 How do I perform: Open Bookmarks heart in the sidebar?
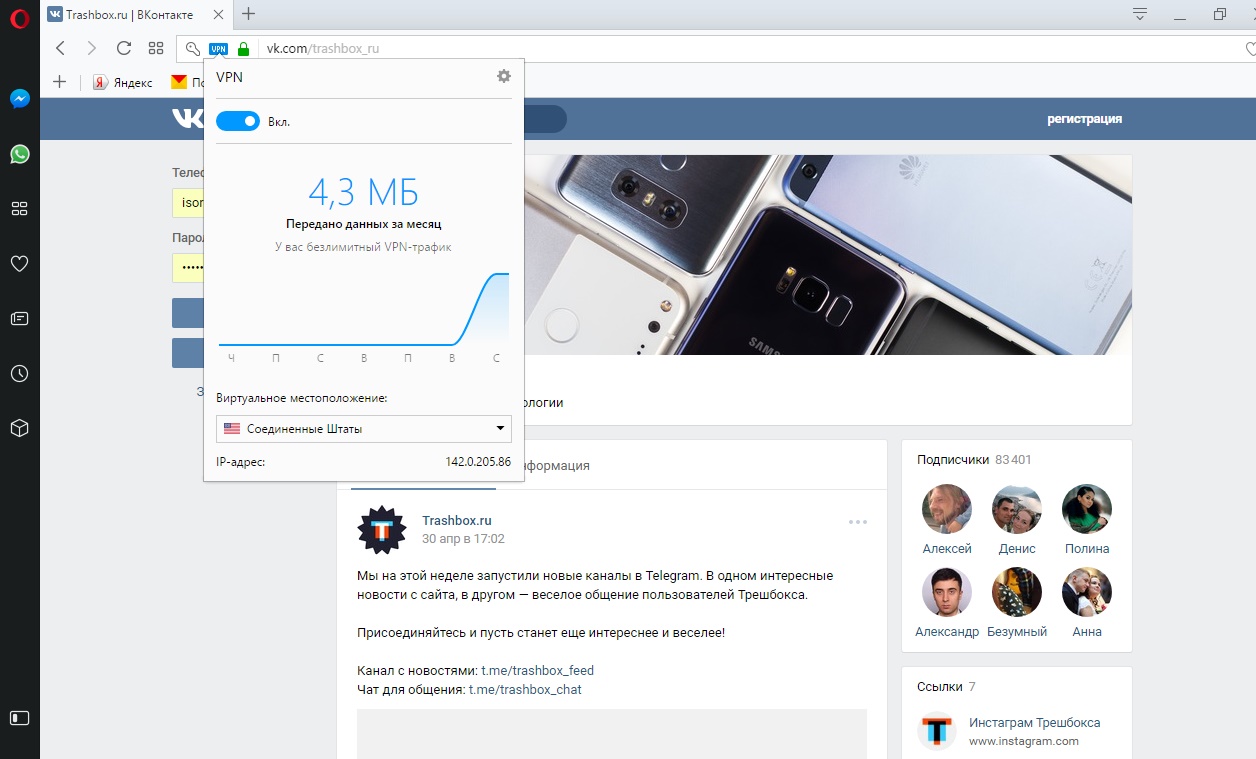tap(20, 264)
